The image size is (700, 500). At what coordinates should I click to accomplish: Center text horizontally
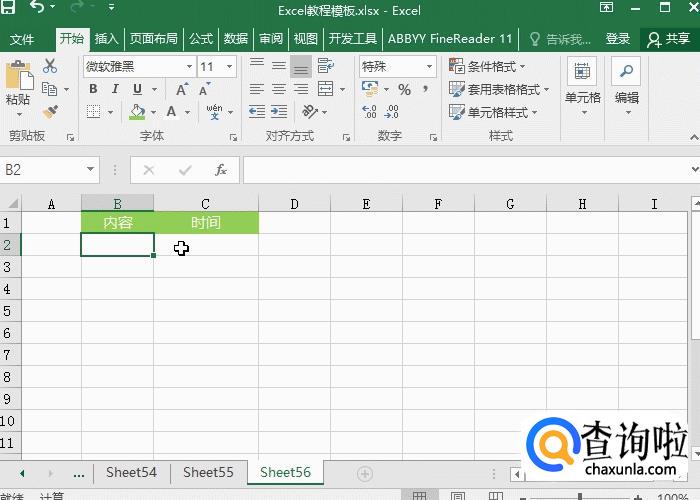coord(279,89)
